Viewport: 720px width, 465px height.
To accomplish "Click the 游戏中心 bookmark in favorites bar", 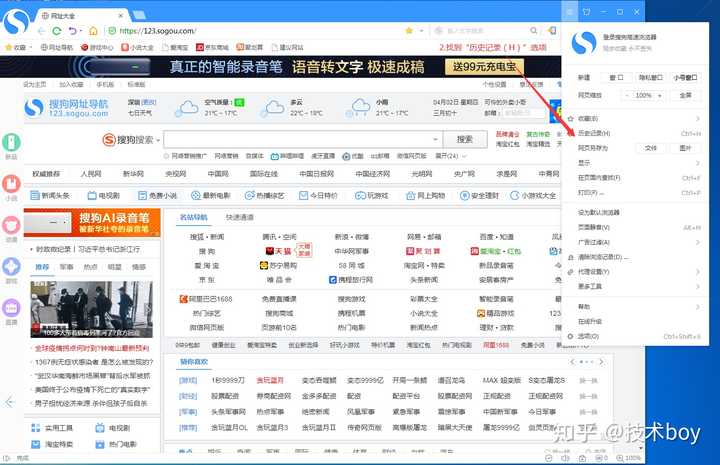I will pos(97,47).
